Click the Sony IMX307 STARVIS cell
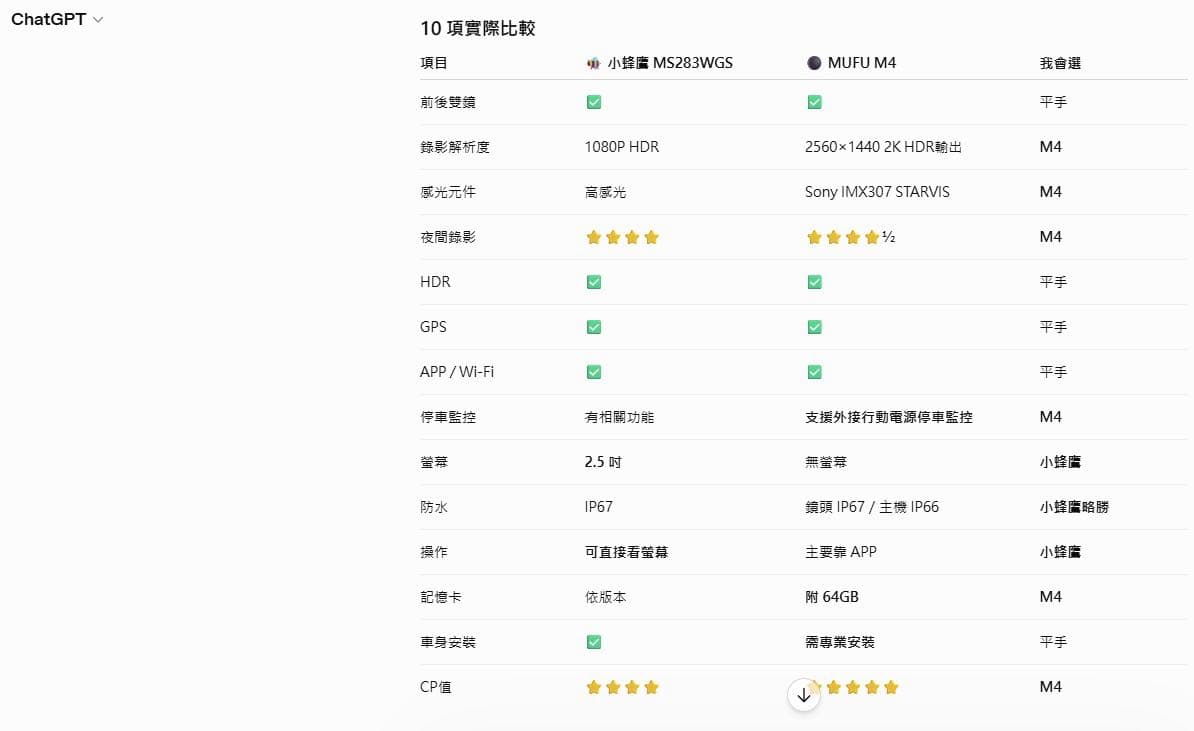 (x=877, y=192)
